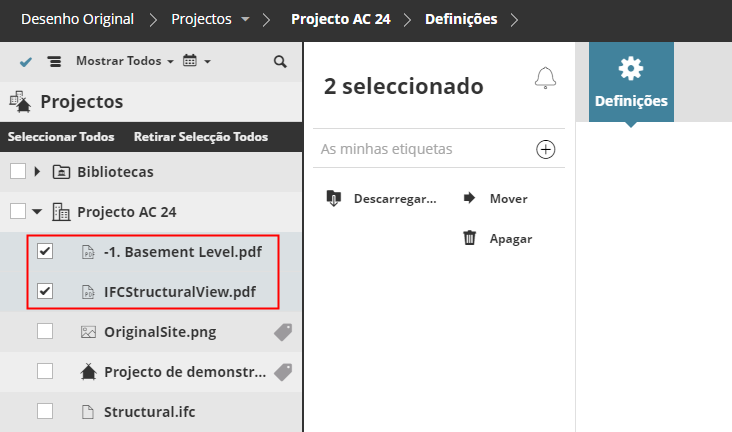The width and height of the screenshot is (732, 432).
Task: Click the blue checkmark selection icon
Action: click(26, 62)
